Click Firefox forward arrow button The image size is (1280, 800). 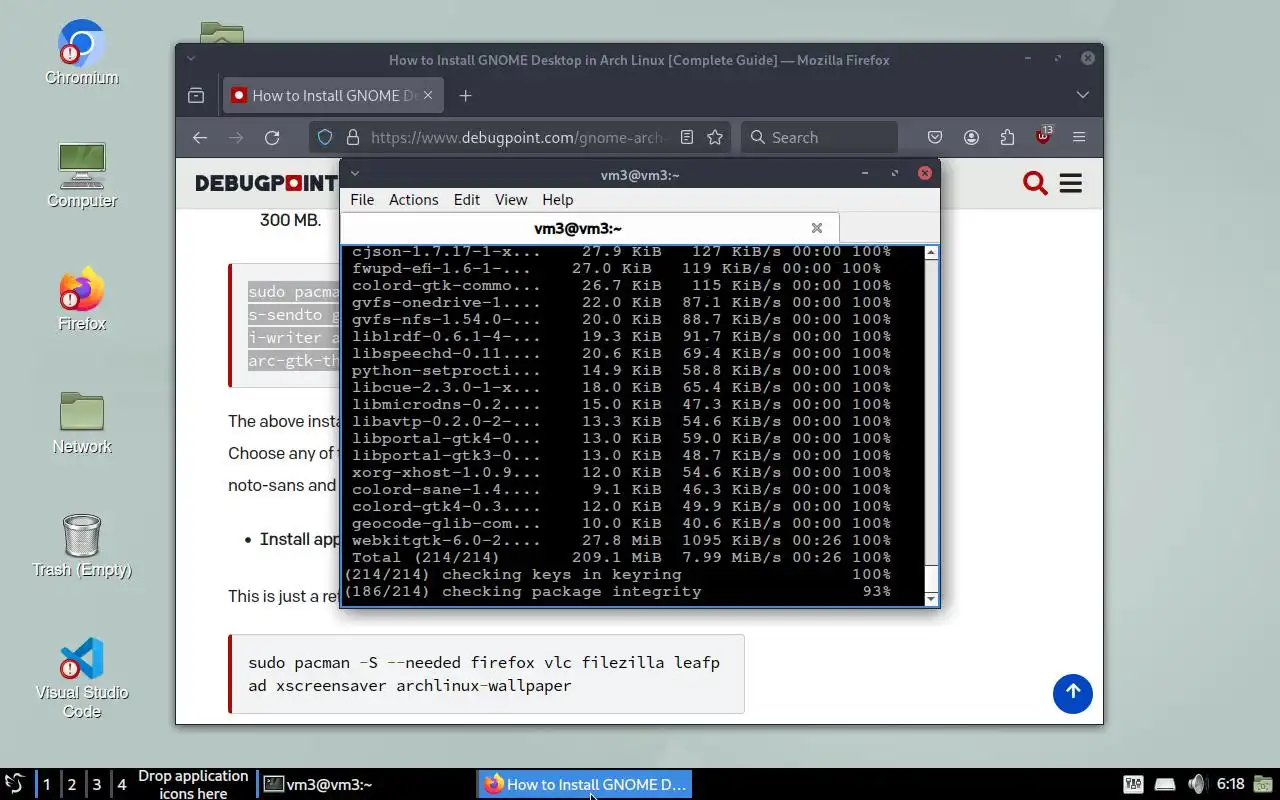click(236, 137)
